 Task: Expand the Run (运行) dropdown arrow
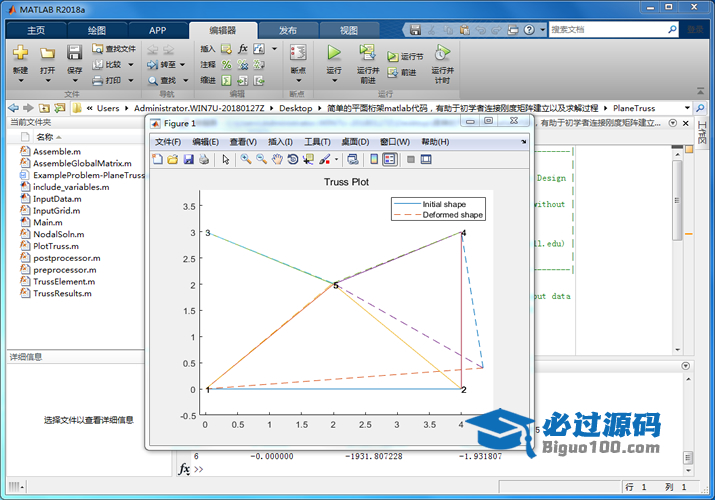coord(334,81)
